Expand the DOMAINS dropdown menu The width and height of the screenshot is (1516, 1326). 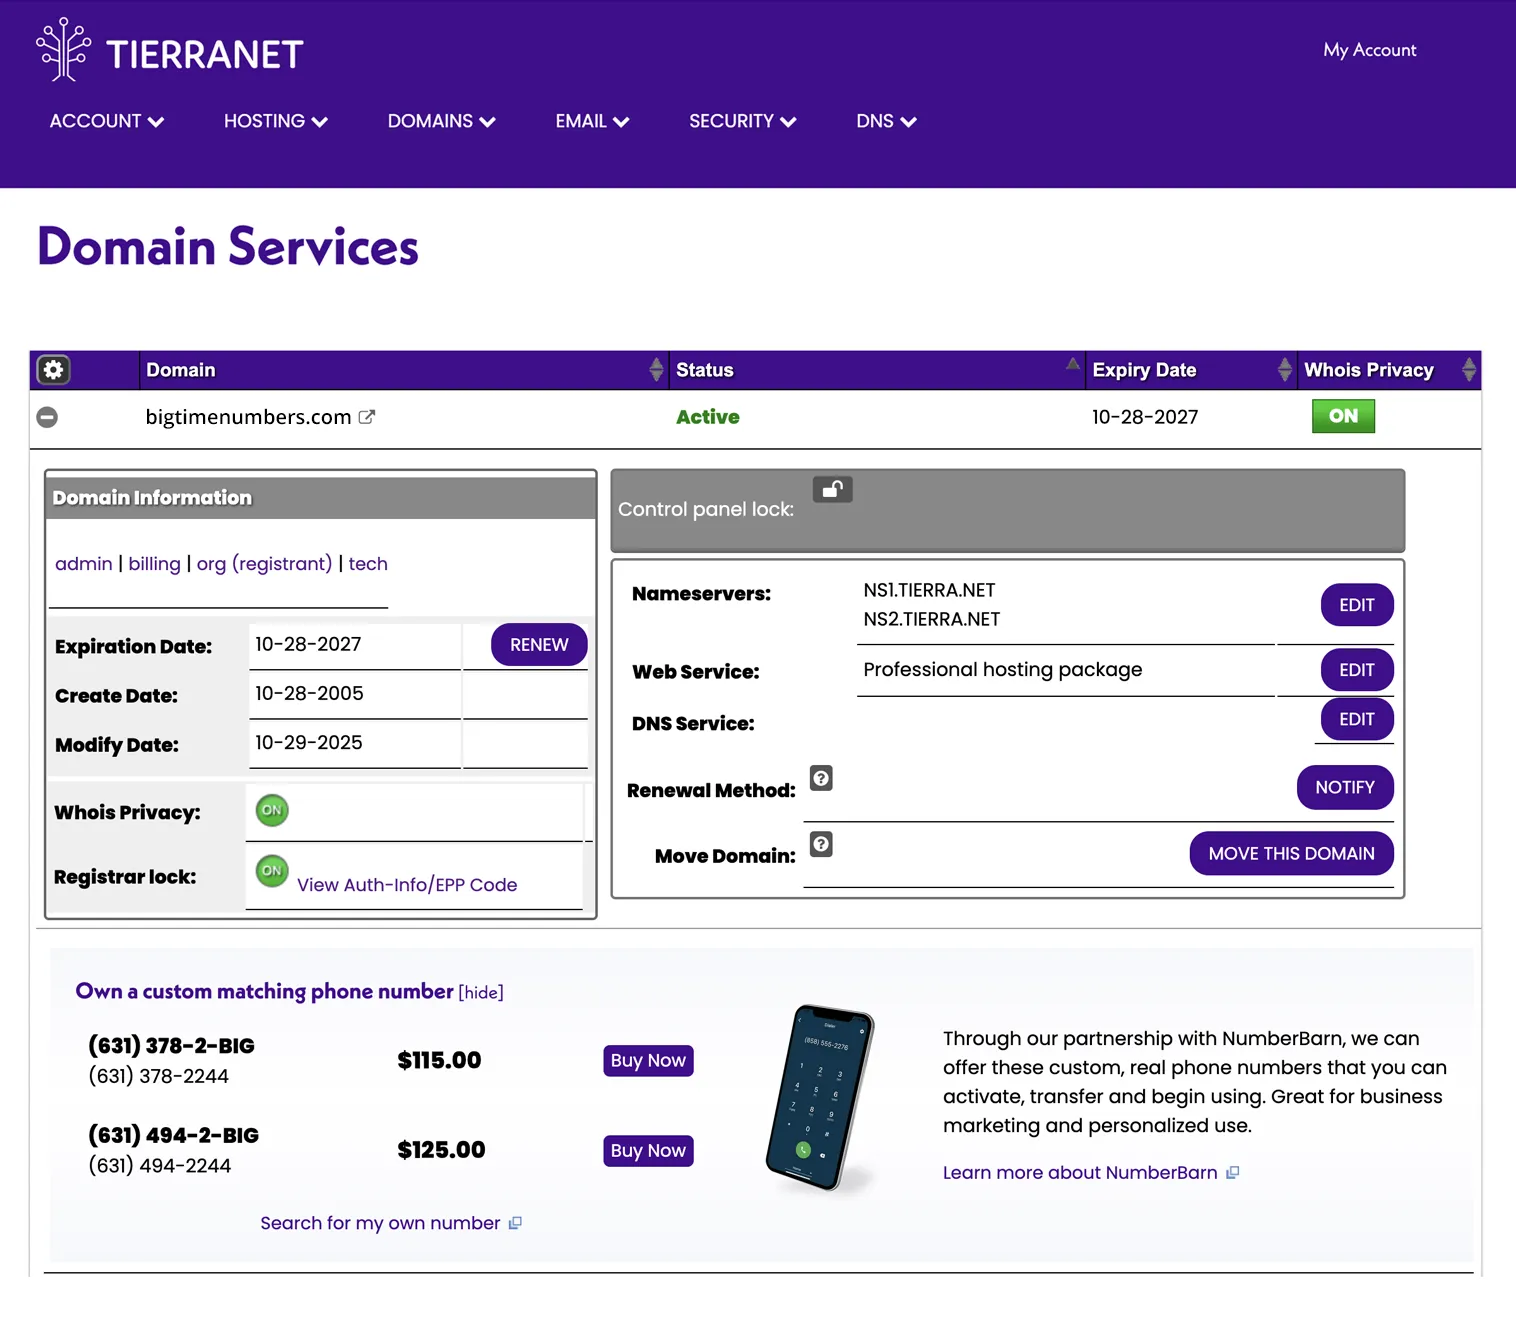click(441, 121)
